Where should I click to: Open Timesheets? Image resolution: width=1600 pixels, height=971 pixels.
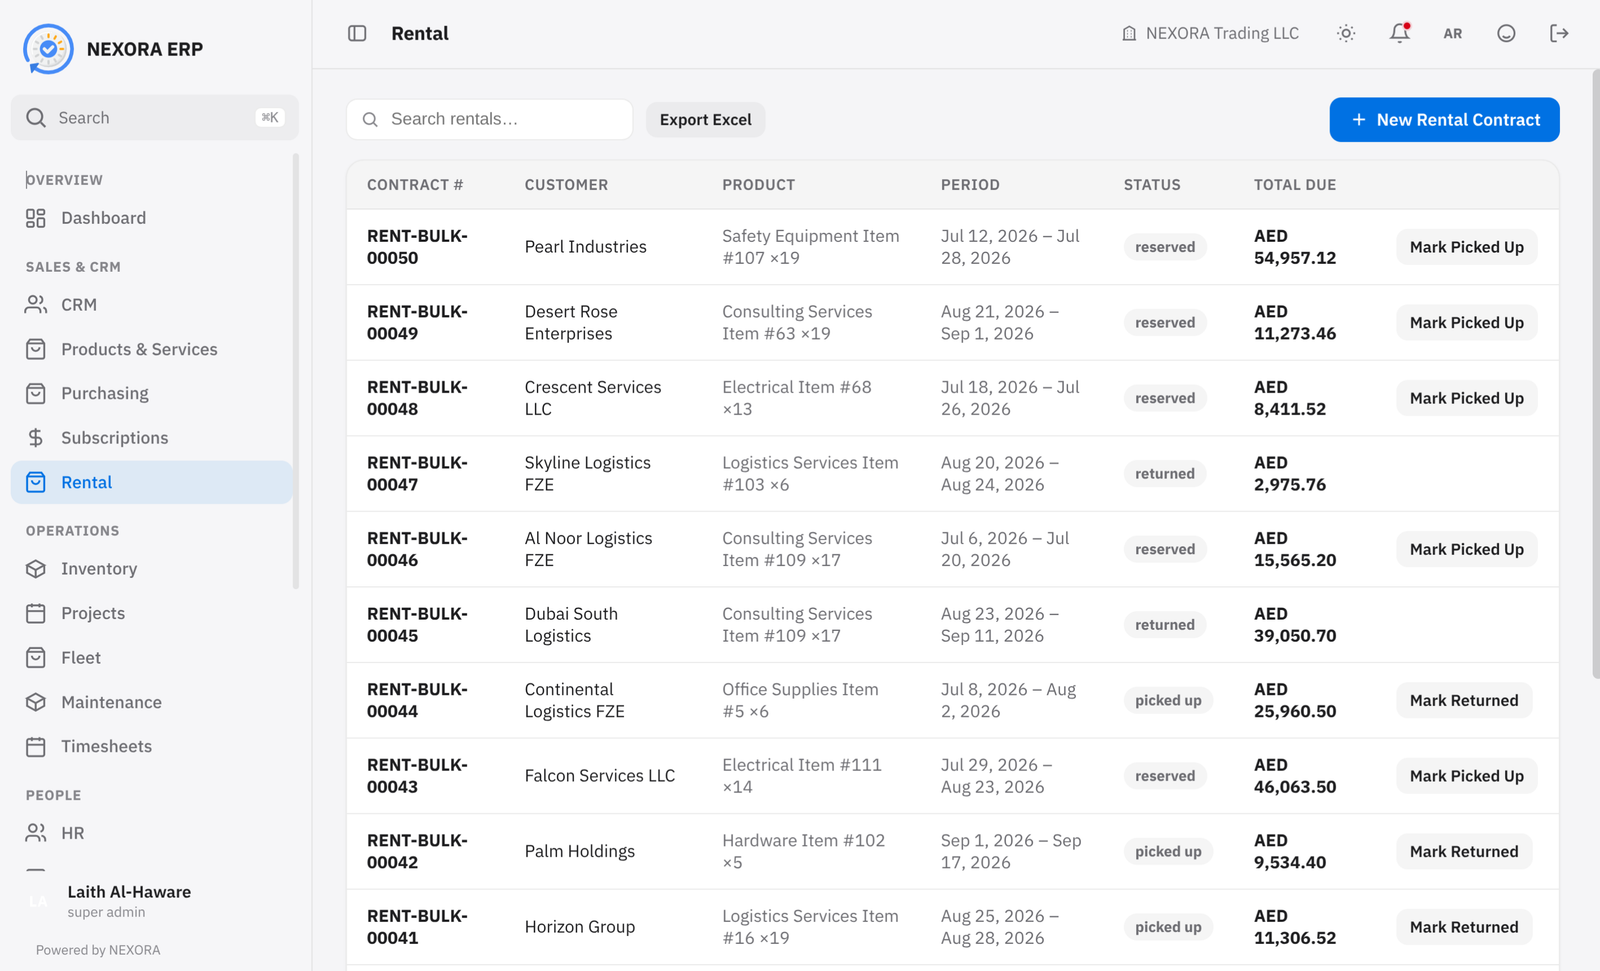click(x=152, y=746)
